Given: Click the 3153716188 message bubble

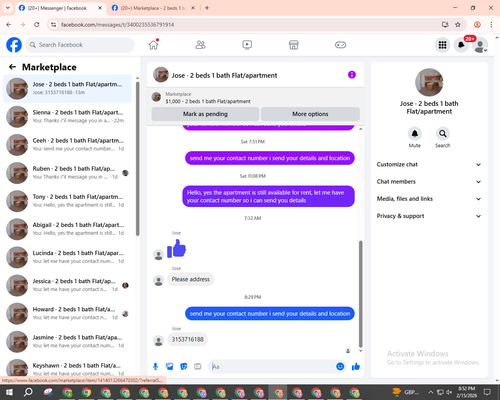Looking at the screenshot, I should pyautogui.click(x=188, y=339).
